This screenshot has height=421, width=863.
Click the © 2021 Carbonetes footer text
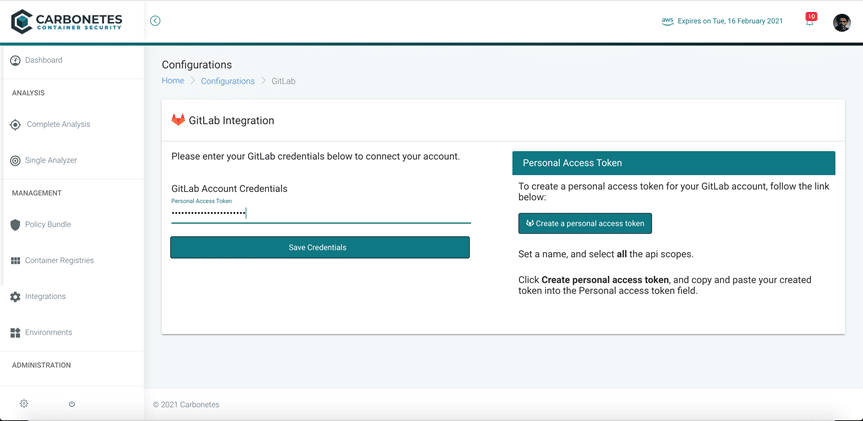(x=186, y=404)
